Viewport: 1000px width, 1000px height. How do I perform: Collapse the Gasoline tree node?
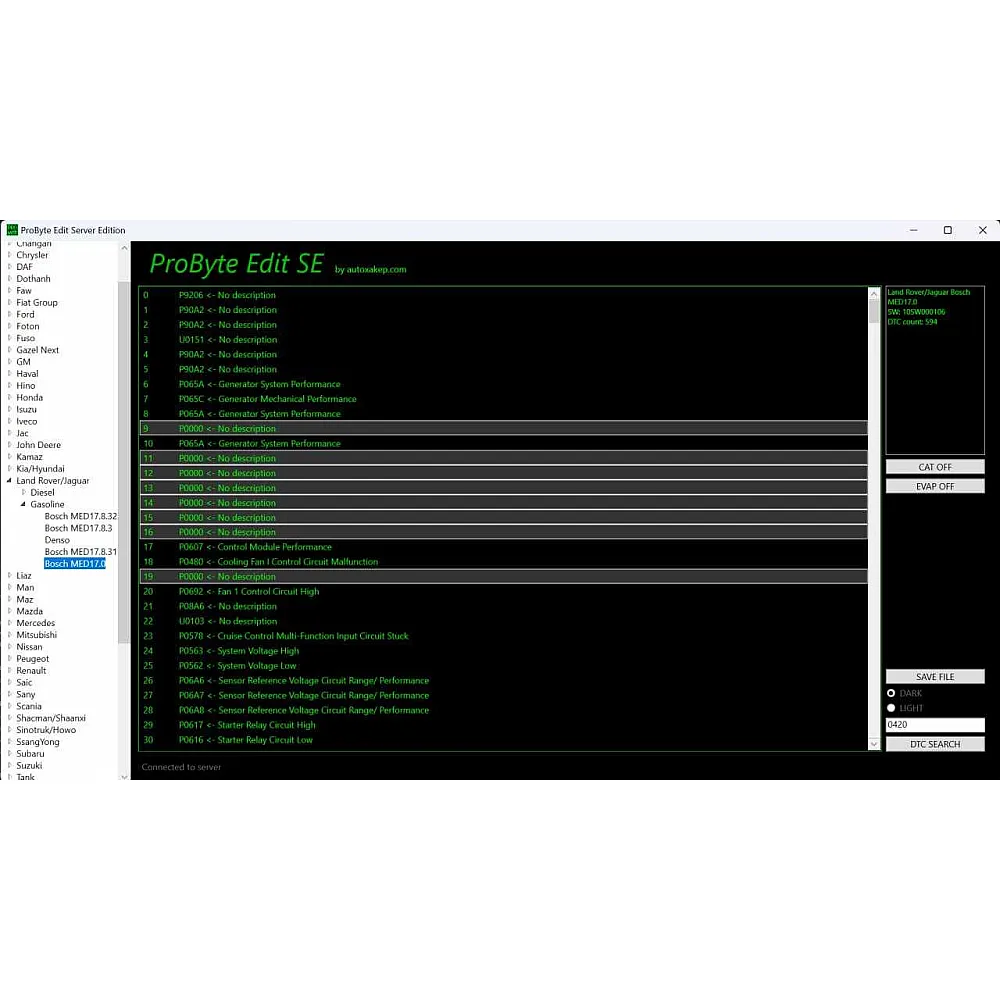(x=24, y=504)
